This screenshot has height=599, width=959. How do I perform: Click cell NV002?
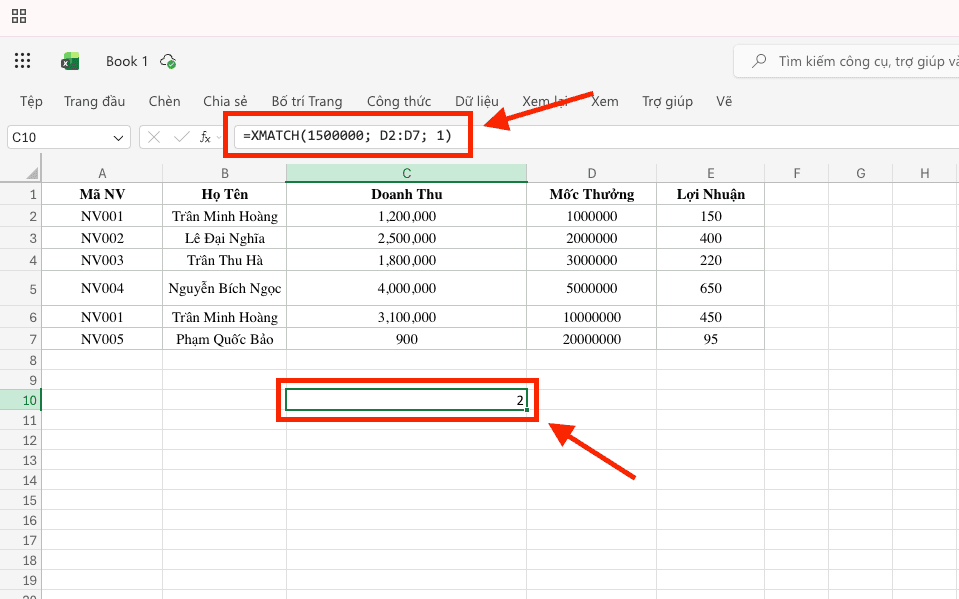[x=102, y=238]
